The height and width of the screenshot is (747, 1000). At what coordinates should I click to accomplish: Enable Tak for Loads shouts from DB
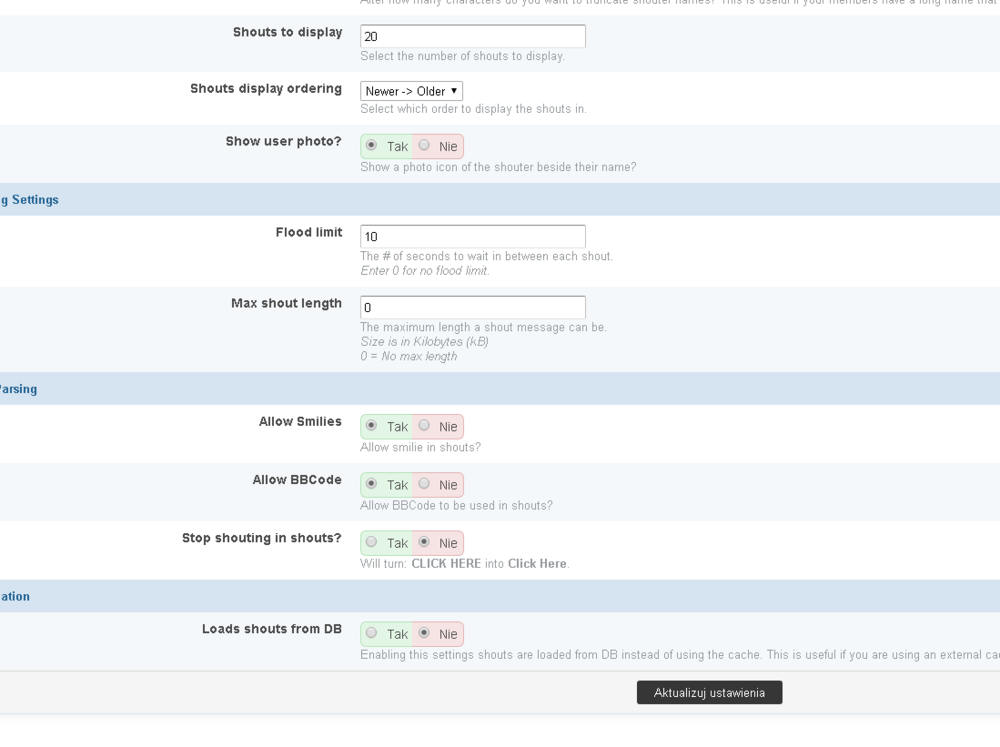click(x=372, y=633)
